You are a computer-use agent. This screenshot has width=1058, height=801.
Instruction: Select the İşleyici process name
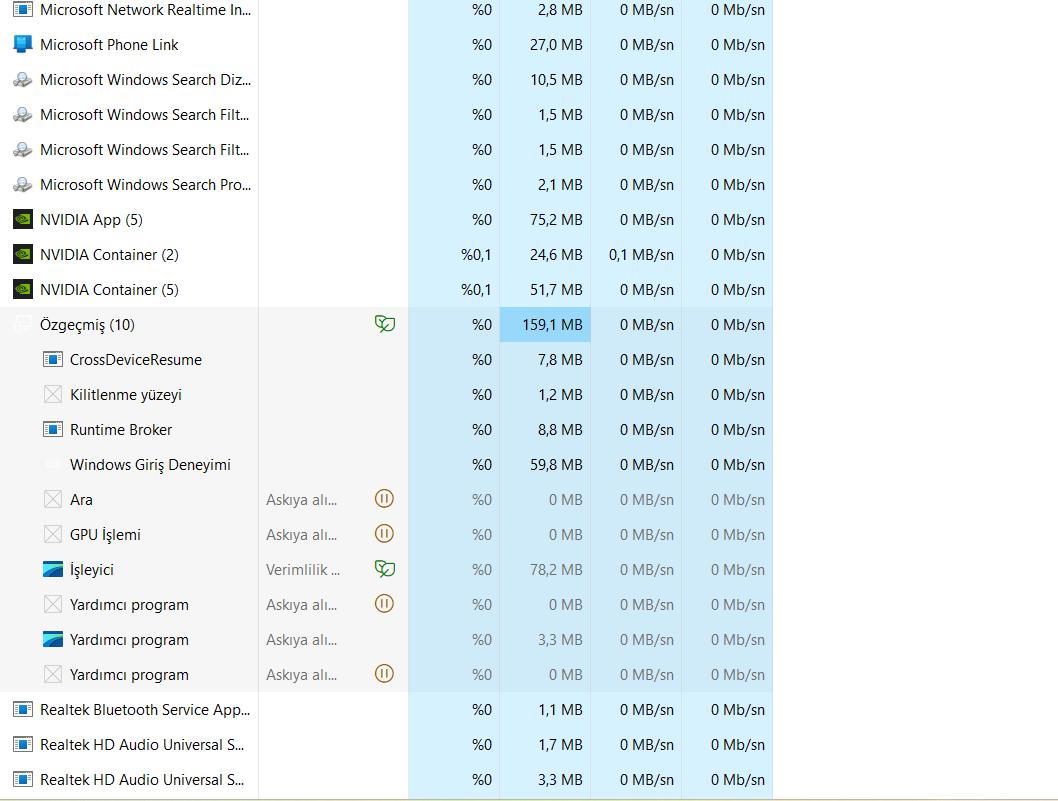click(x=92, y=570)
